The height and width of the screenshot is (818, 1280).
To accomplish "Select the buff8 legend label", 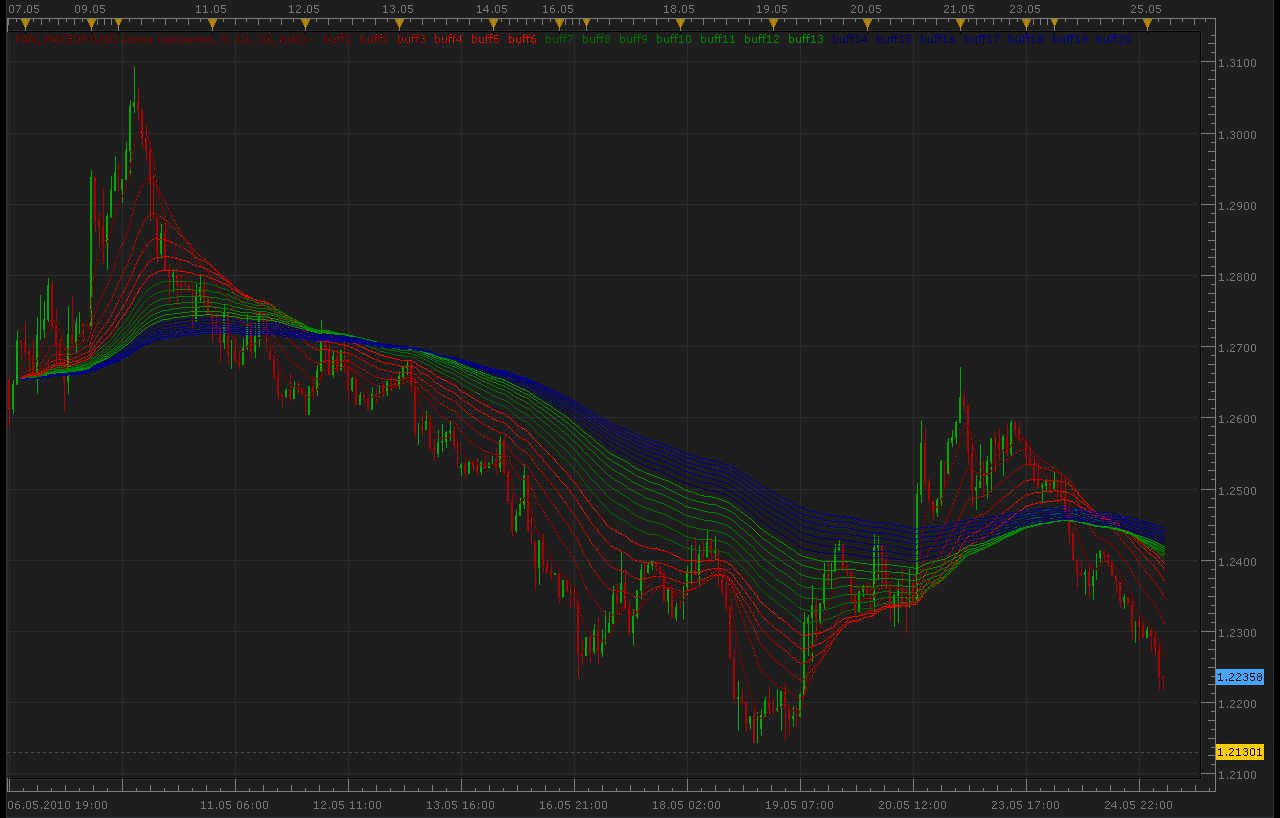I will (x=596, y=39).
